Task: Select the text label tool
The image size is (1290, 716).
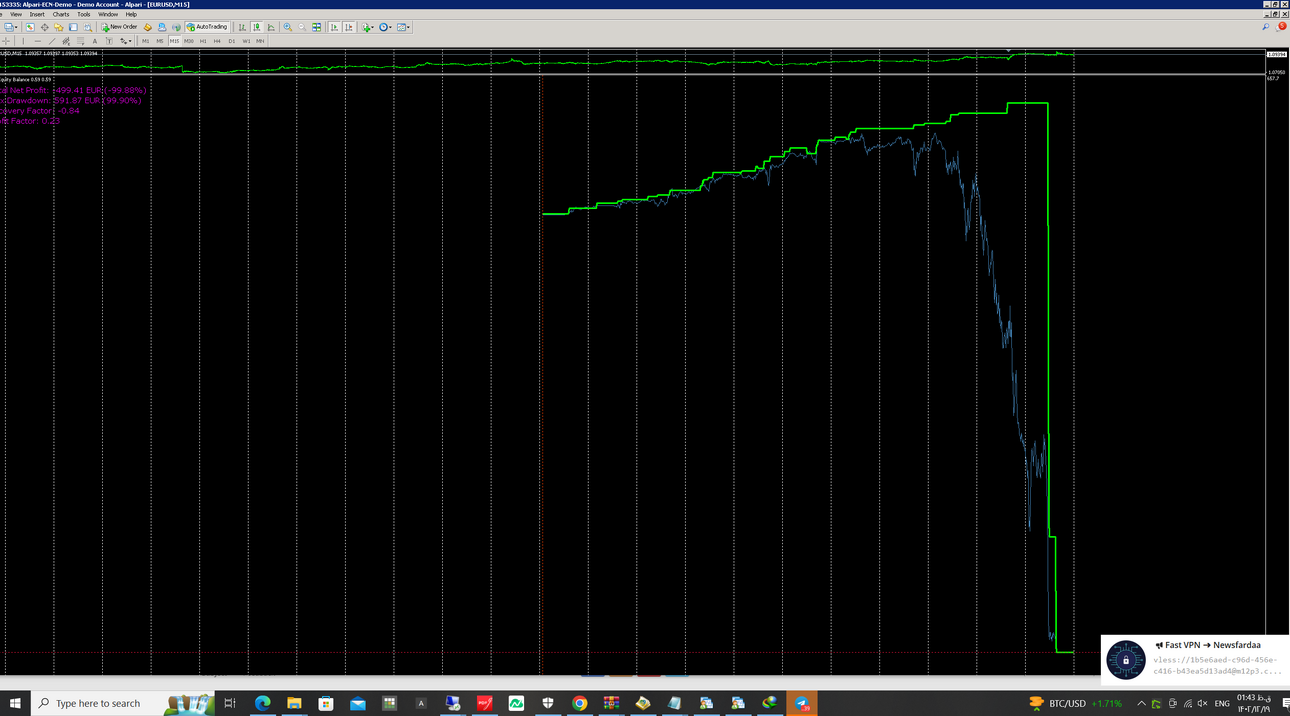Action: pos(109,41)
